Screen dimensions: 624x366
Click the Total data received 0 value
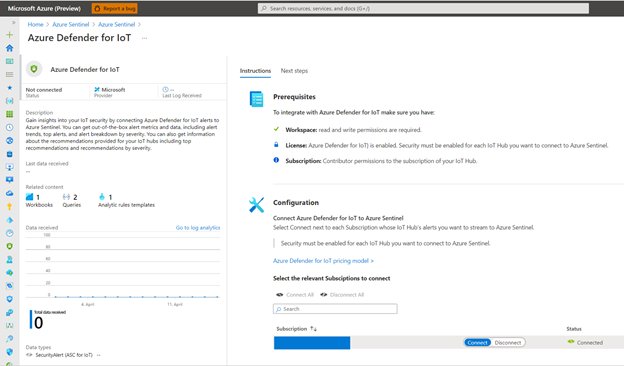point(39,323)
